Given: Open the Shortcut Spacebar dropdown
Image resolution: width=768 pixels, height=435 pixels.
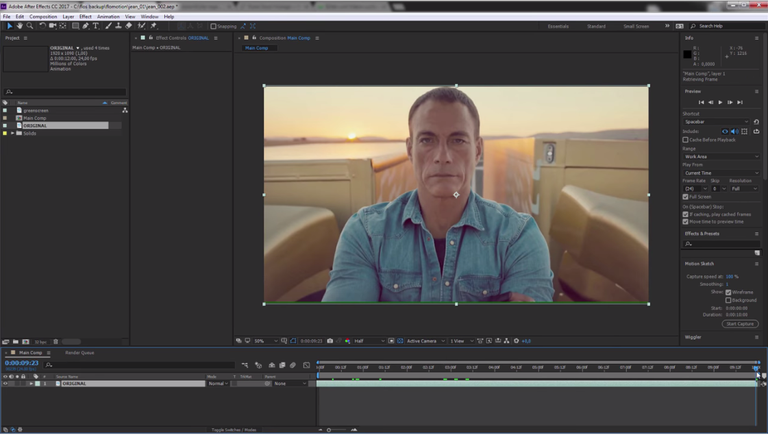Looking at the screenshot, I should tap(716, 122).
